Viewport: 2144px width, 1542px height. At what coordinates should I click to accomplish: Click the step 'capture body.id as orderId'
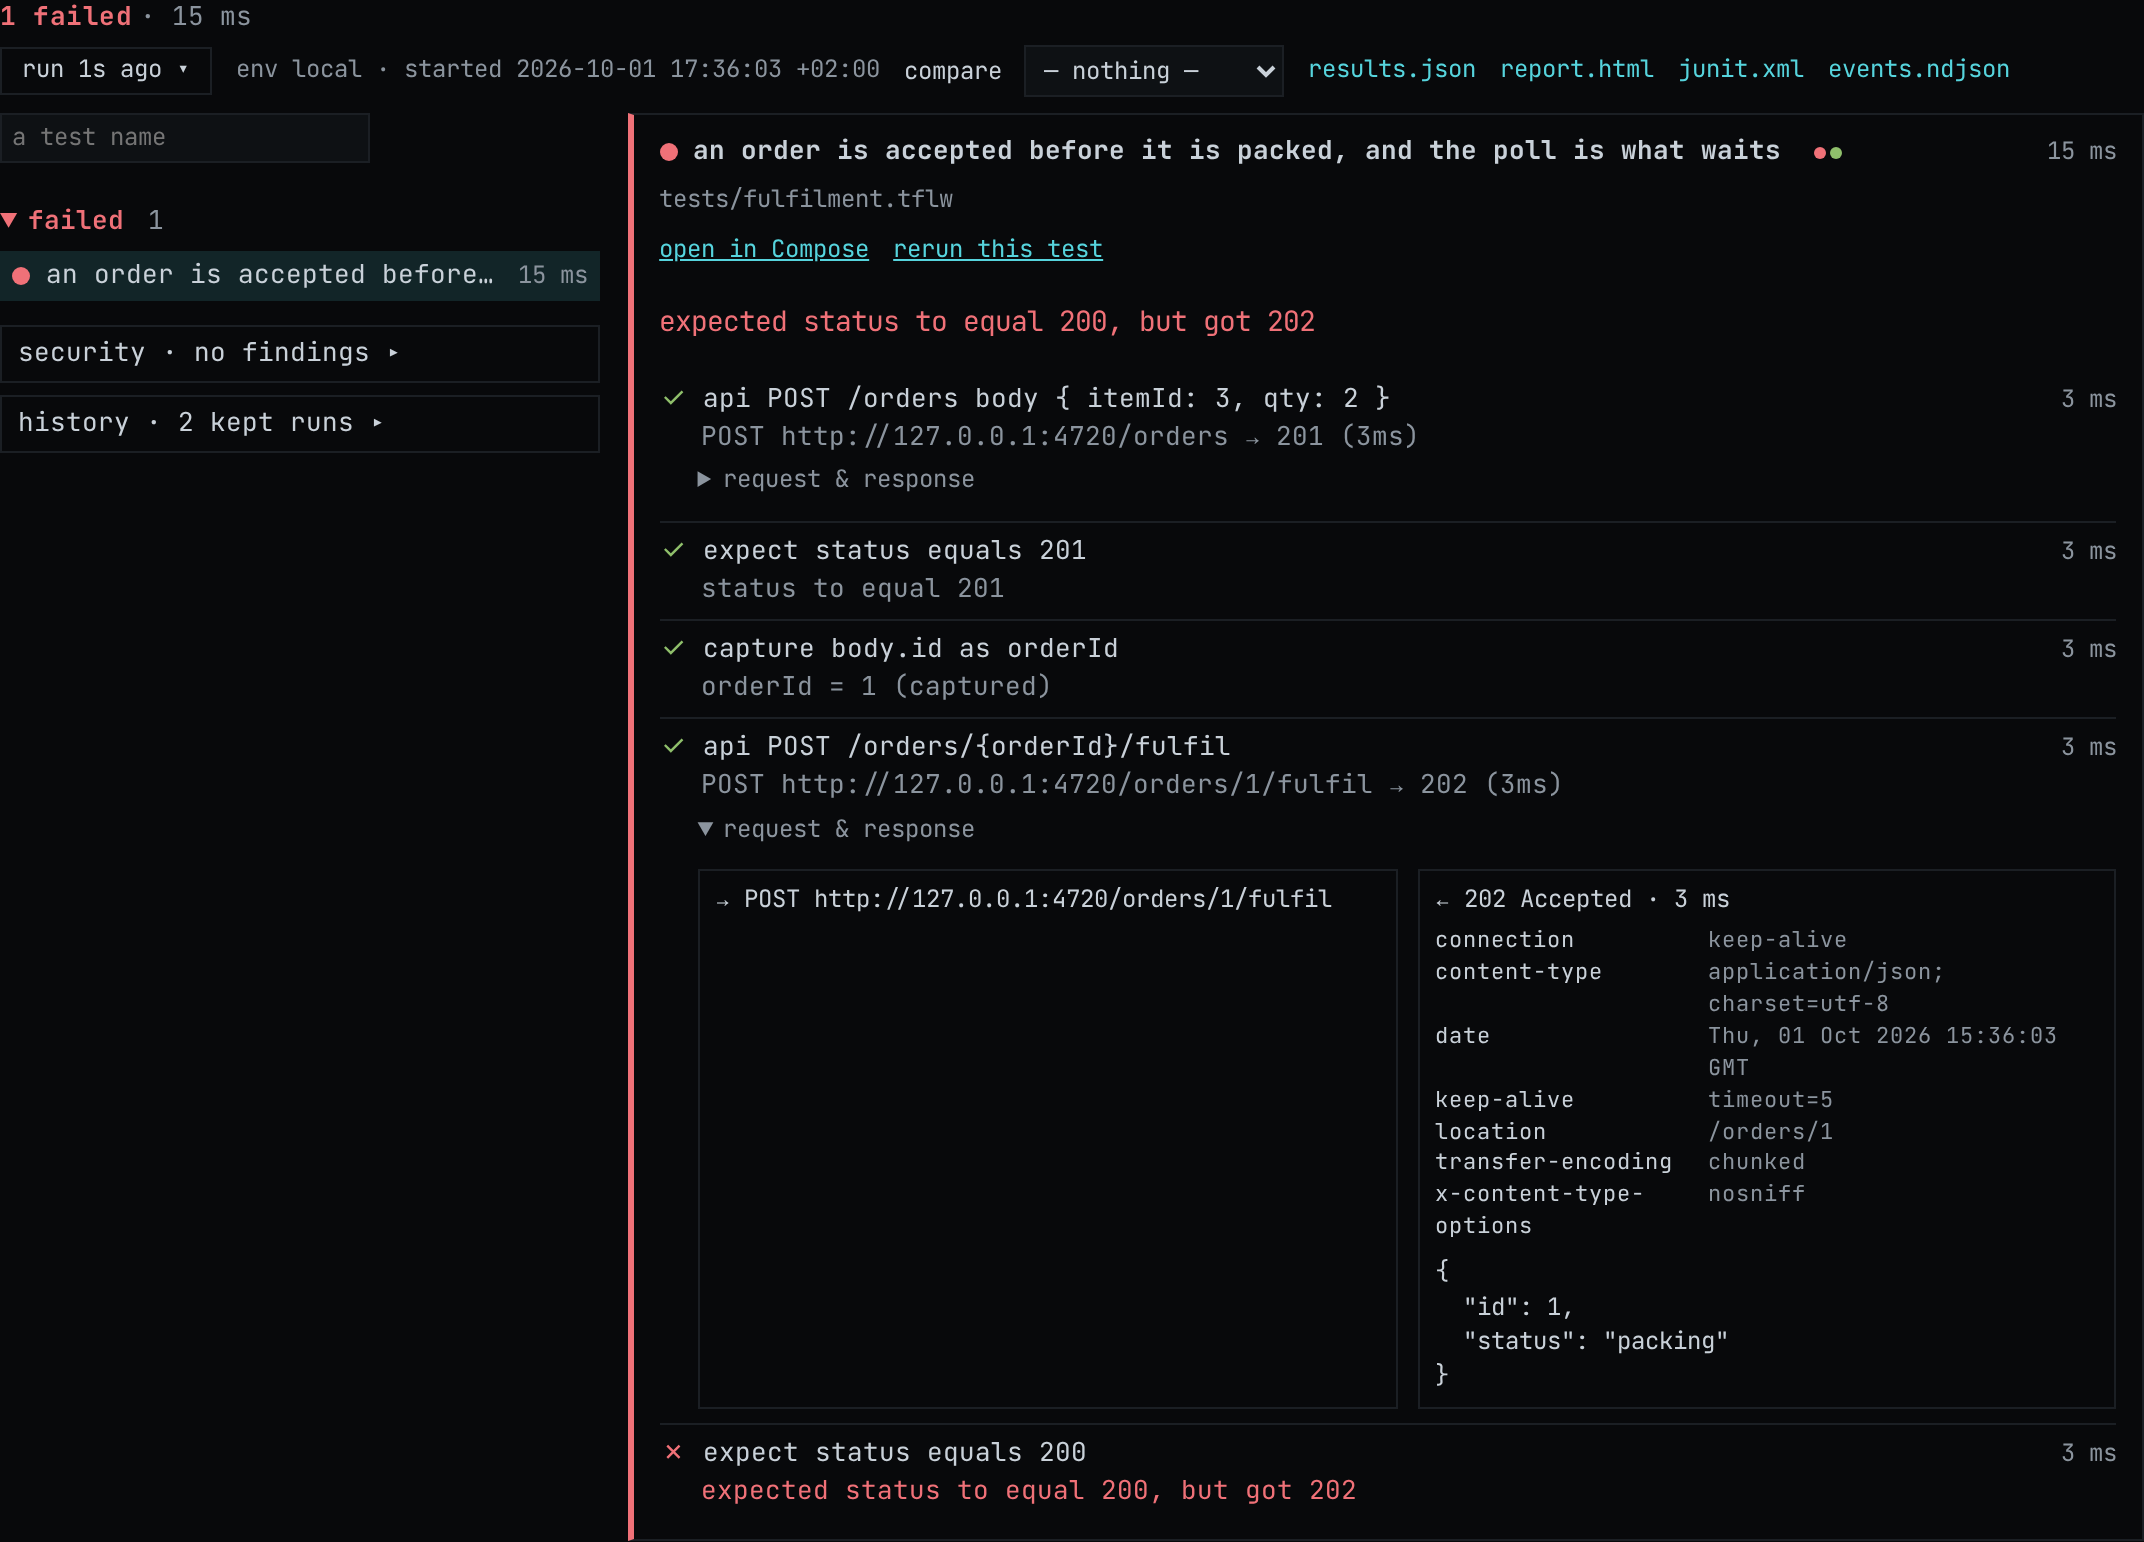pyautogui.click(x=910, y=648)
